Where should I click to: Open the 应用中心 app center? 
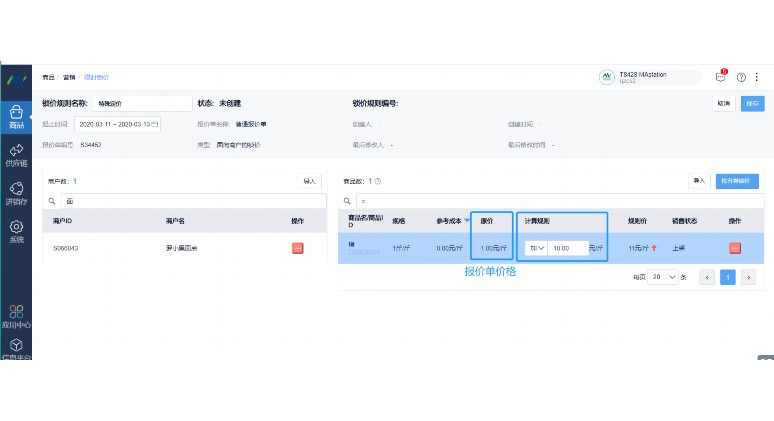click(16, 316)
